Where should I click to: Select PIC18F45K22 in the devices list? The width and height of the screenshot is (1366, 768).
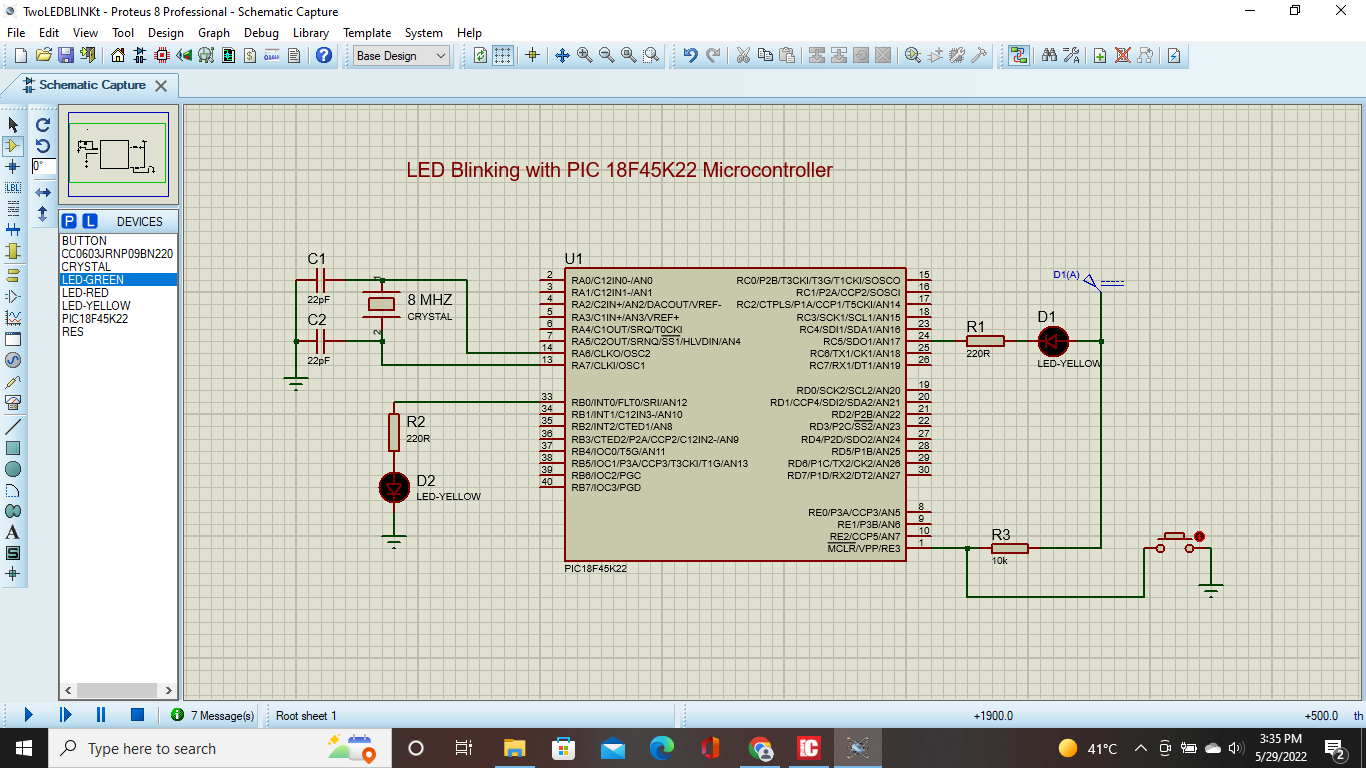[x=118, y=319]
